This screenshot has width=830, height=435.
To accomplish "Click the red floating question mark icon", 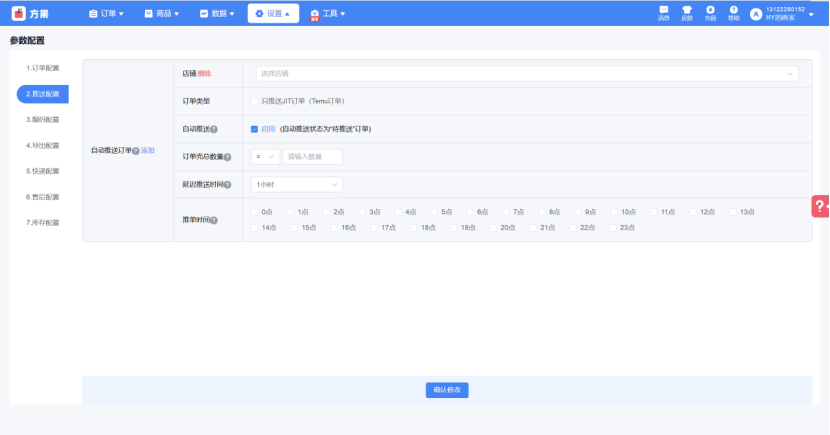I will pos(820,206).
